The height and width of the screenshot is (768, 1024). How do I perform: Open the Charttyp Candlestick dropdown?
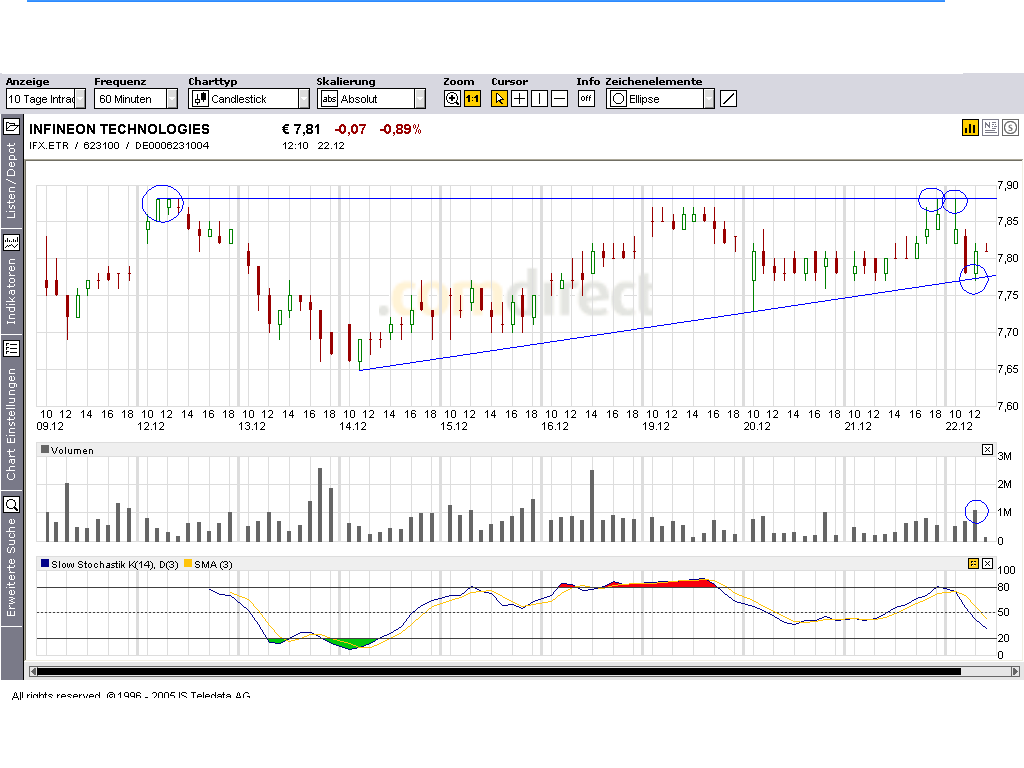pyautogui.click(x=249, y=99)
